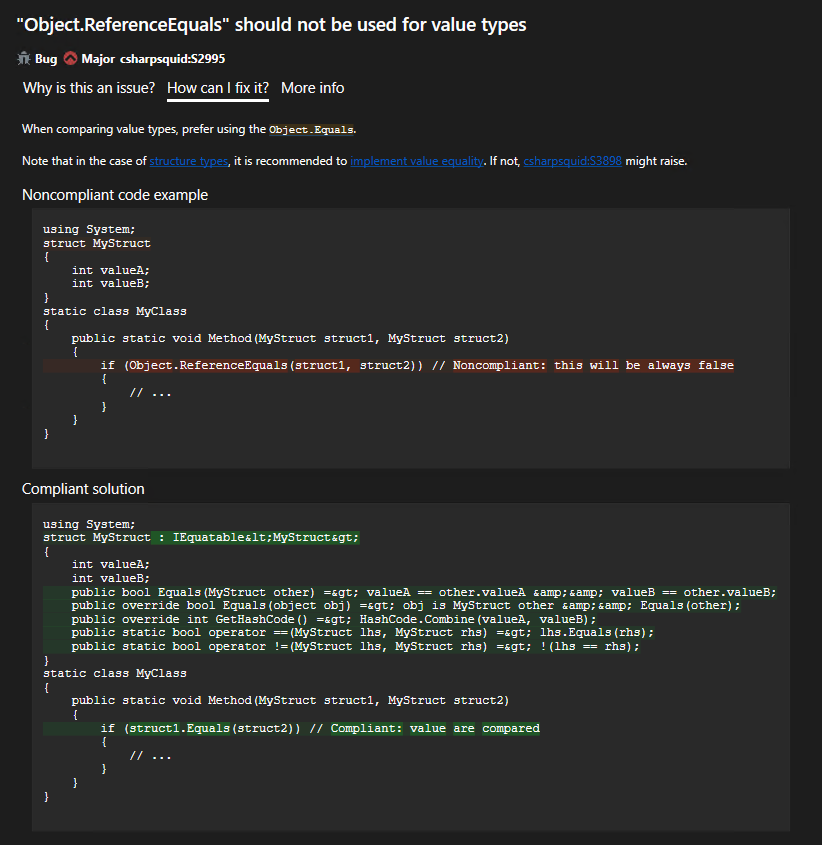
Task: Open the csharpsquid:S3898 rule link
Action: (572, 161)
